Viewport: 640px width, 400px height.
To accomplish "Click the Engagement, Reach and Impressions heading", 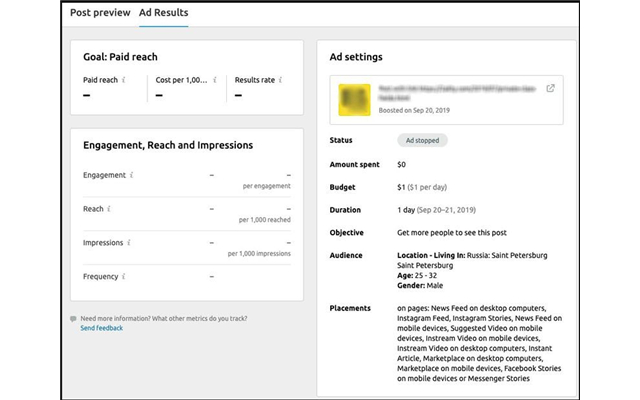I will coord(168,145).
